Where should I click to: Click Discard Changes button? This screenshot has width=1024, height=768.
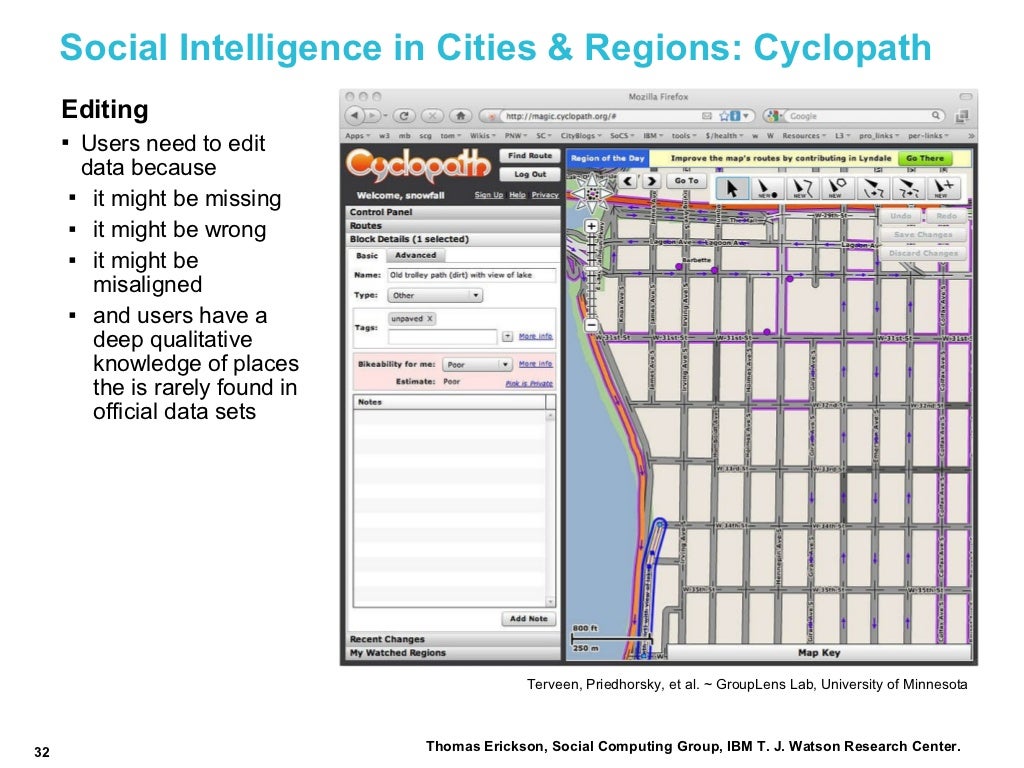(x=923, y=253)
